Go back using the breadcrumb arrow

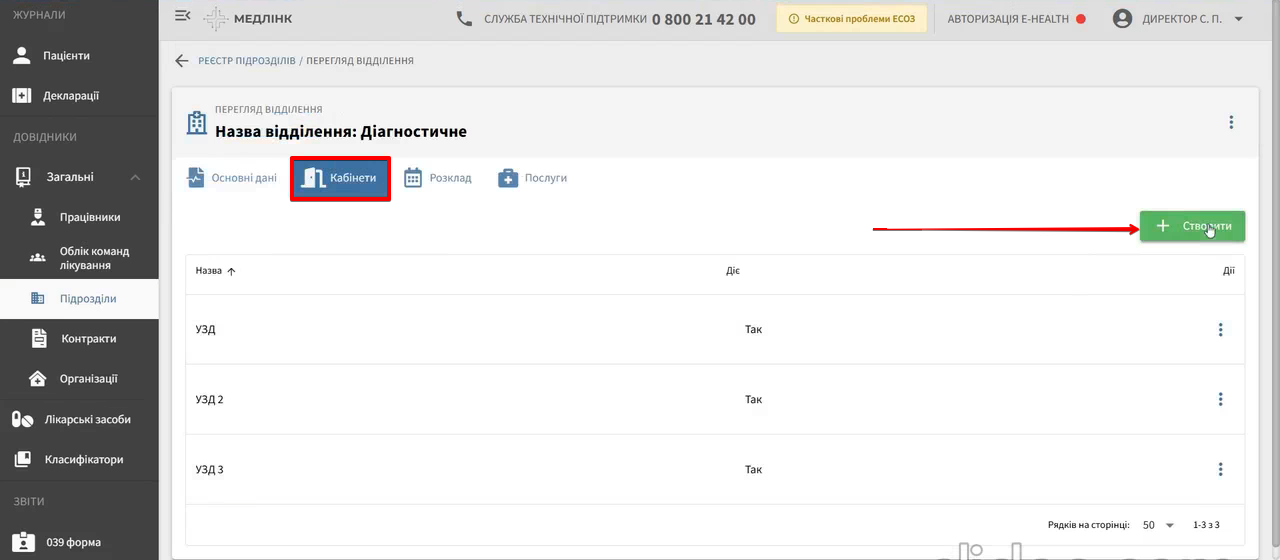182,61
